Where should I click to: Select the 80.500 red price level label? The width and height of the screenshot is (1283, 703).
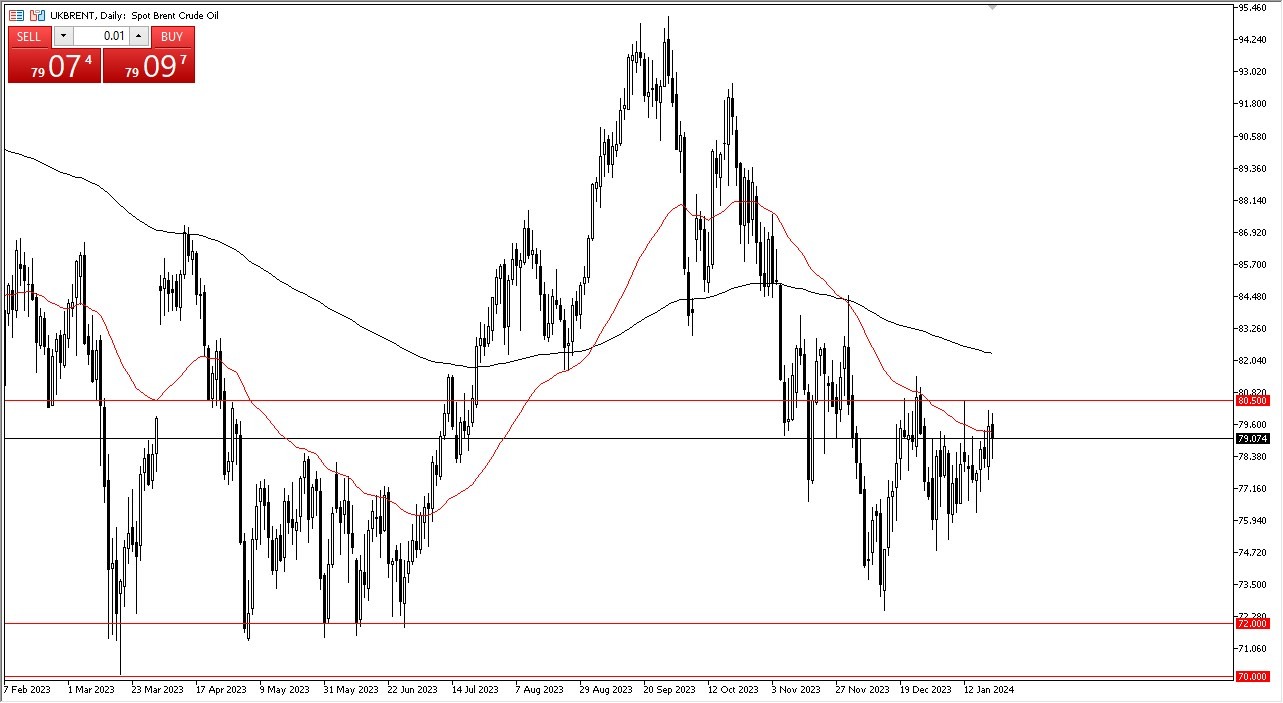1252,400
